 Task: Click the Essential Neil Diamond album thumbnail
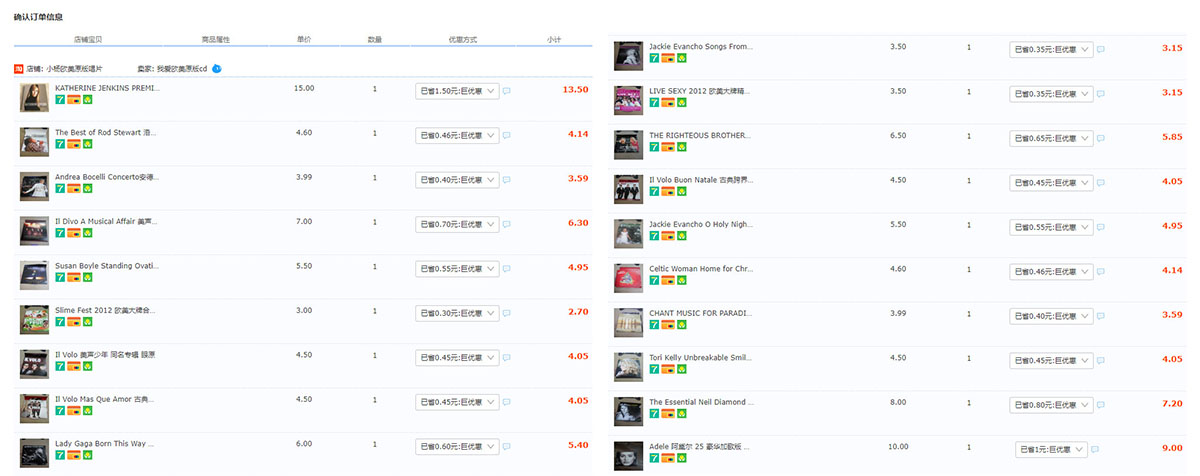point(628,411)
